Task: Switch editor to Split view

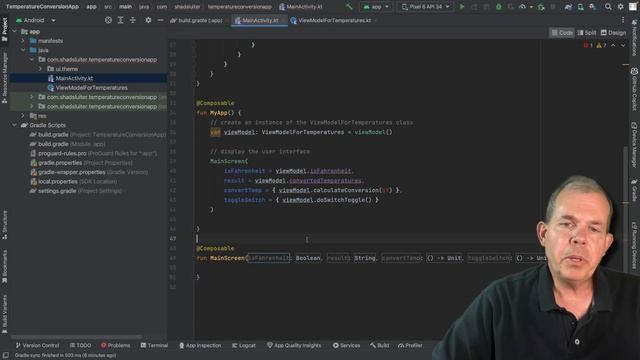Action: click(587, 33)
